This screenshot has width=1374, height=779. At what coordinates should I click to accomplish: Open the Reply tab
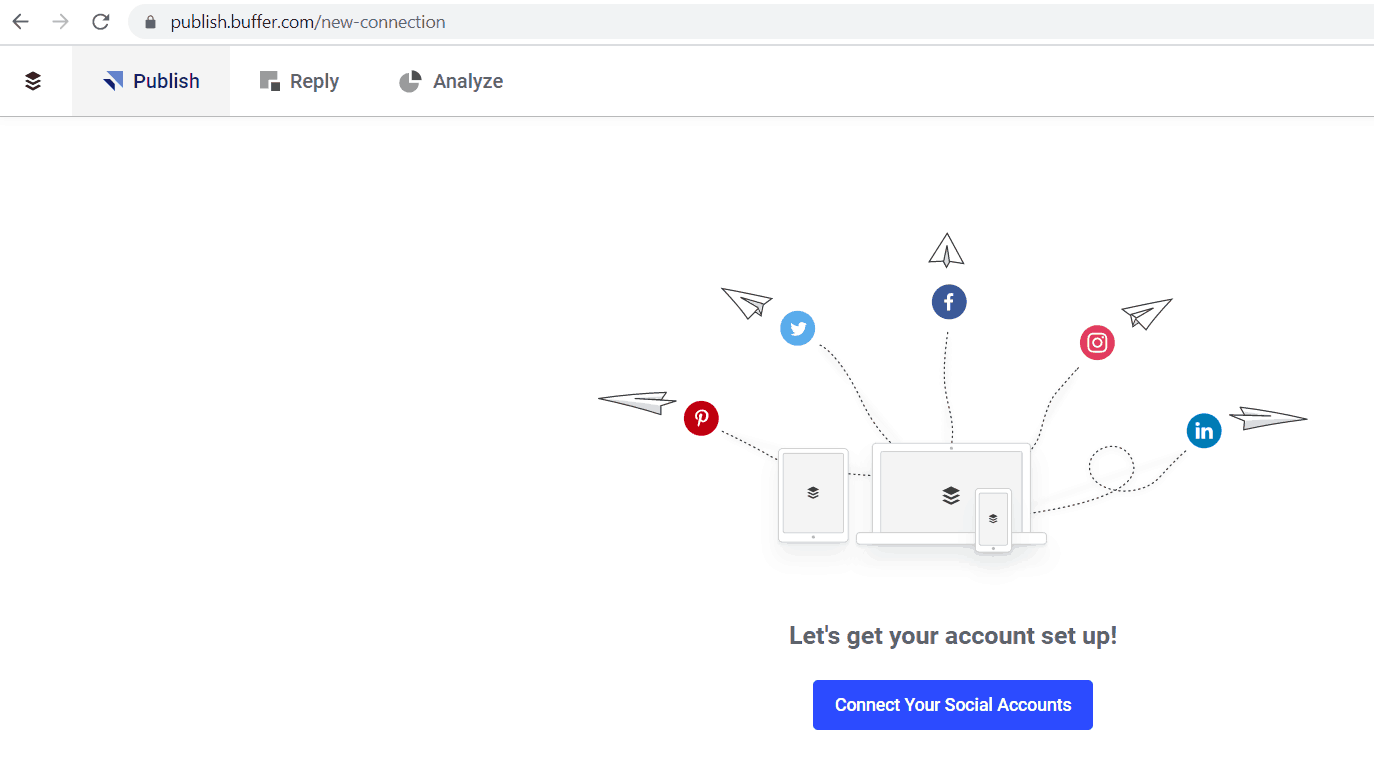click(299, 81)
